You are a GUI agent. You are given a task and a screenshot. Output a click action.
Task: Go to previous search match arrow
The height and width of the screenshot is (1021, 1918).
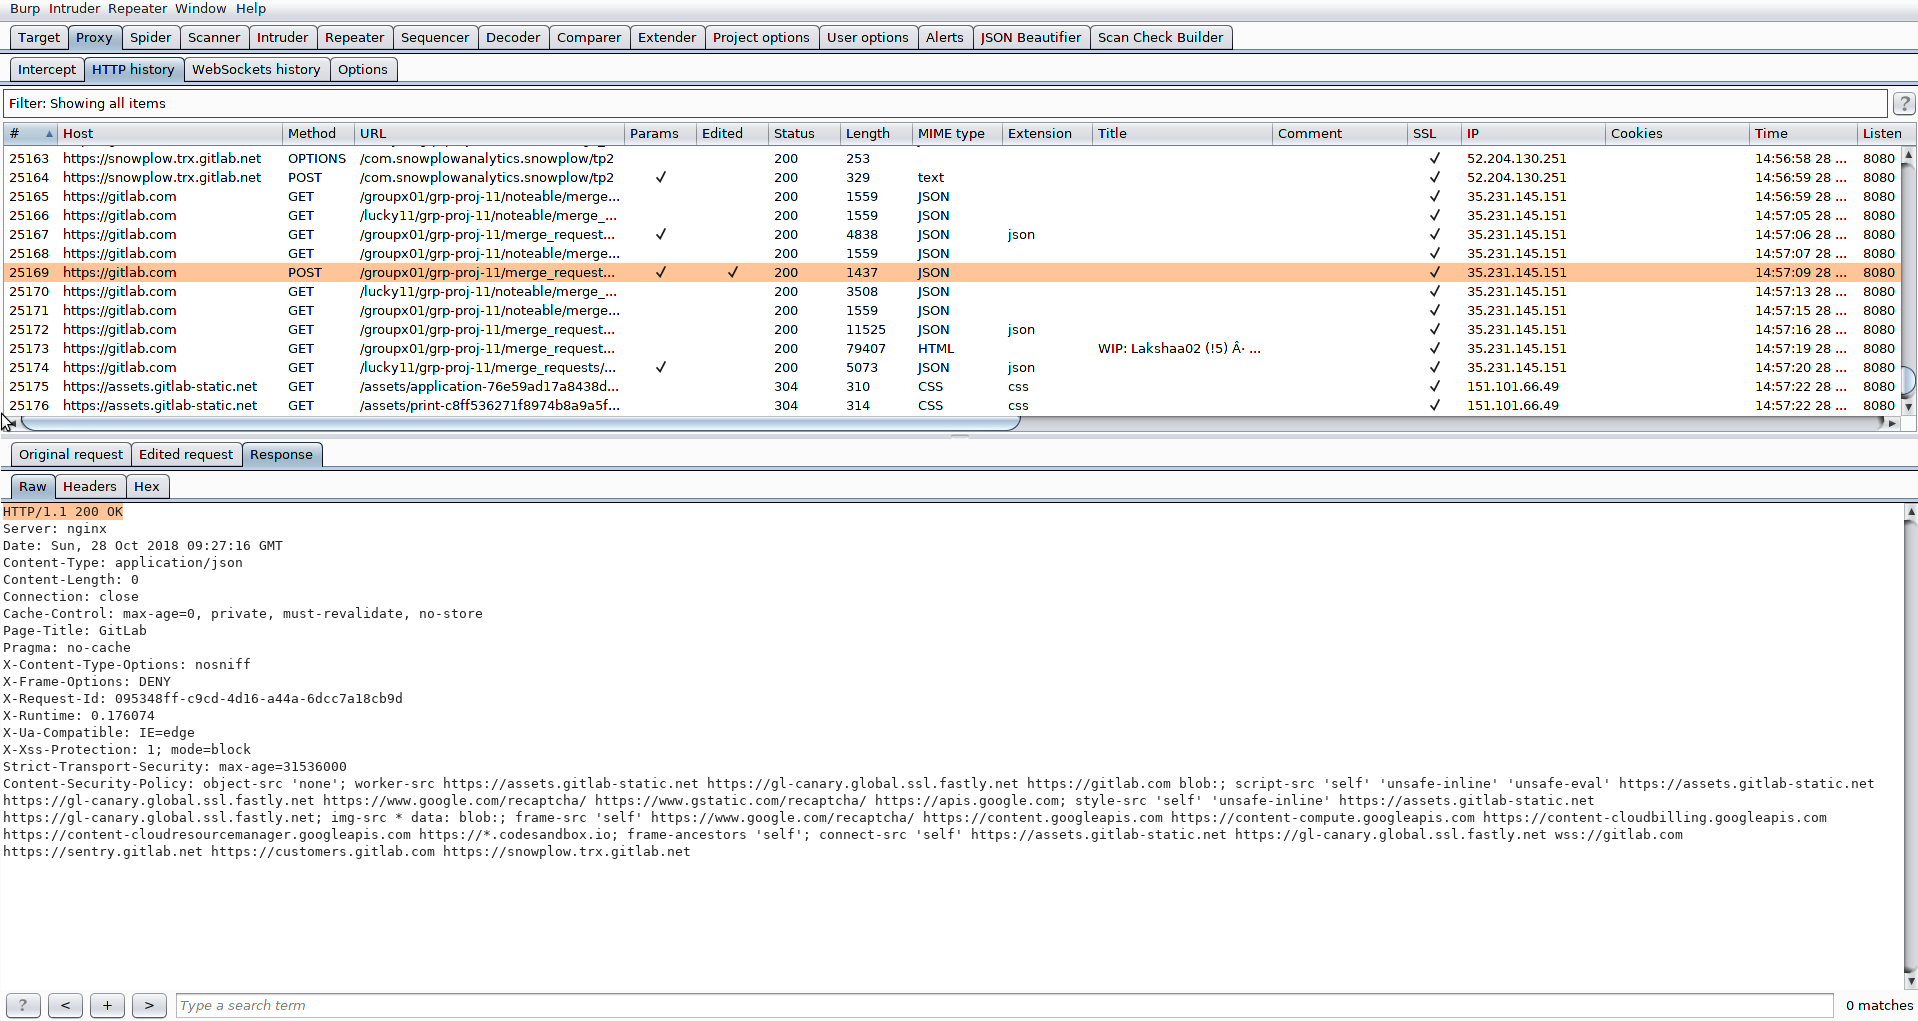tap(65, 1005)
